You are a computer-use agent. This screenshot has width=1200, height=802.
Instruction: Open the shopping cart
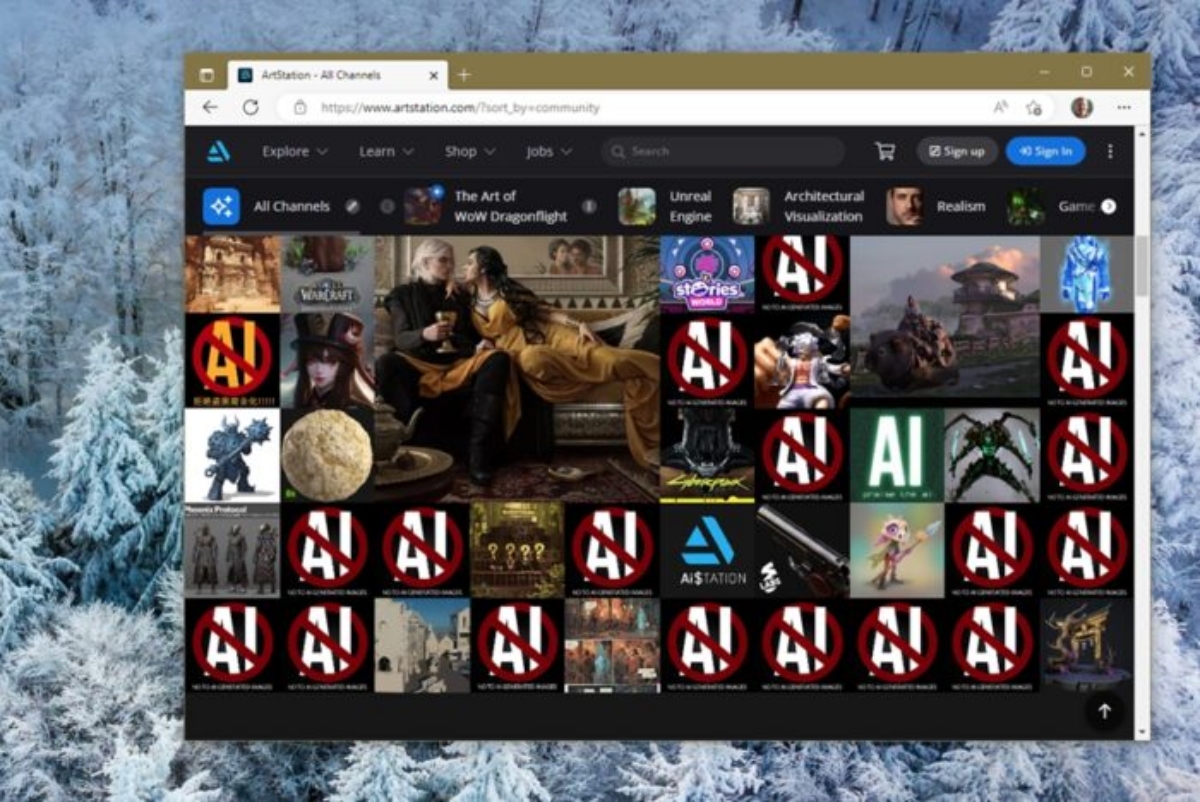point(885,151)
